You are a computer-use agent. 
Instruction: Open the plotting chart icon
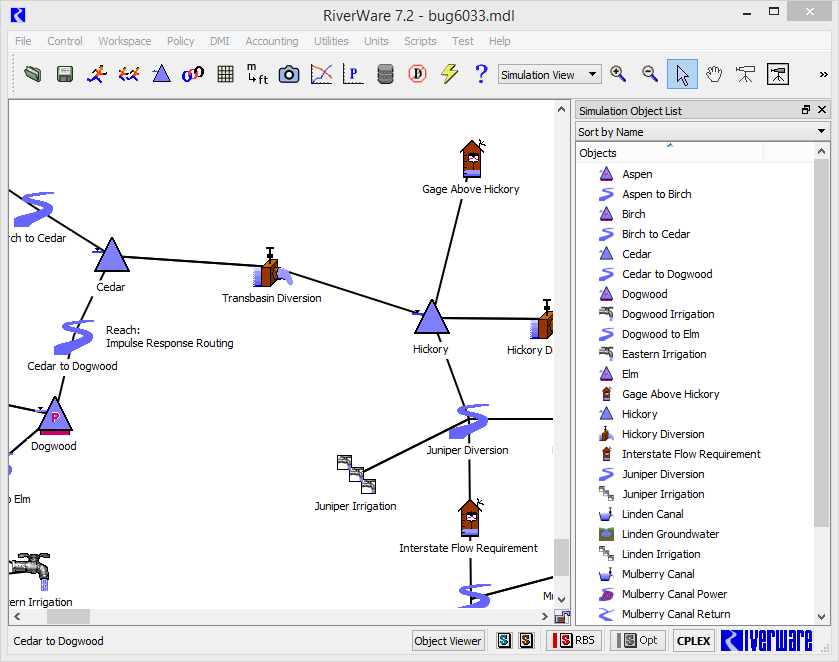click(x=321, y=74)
